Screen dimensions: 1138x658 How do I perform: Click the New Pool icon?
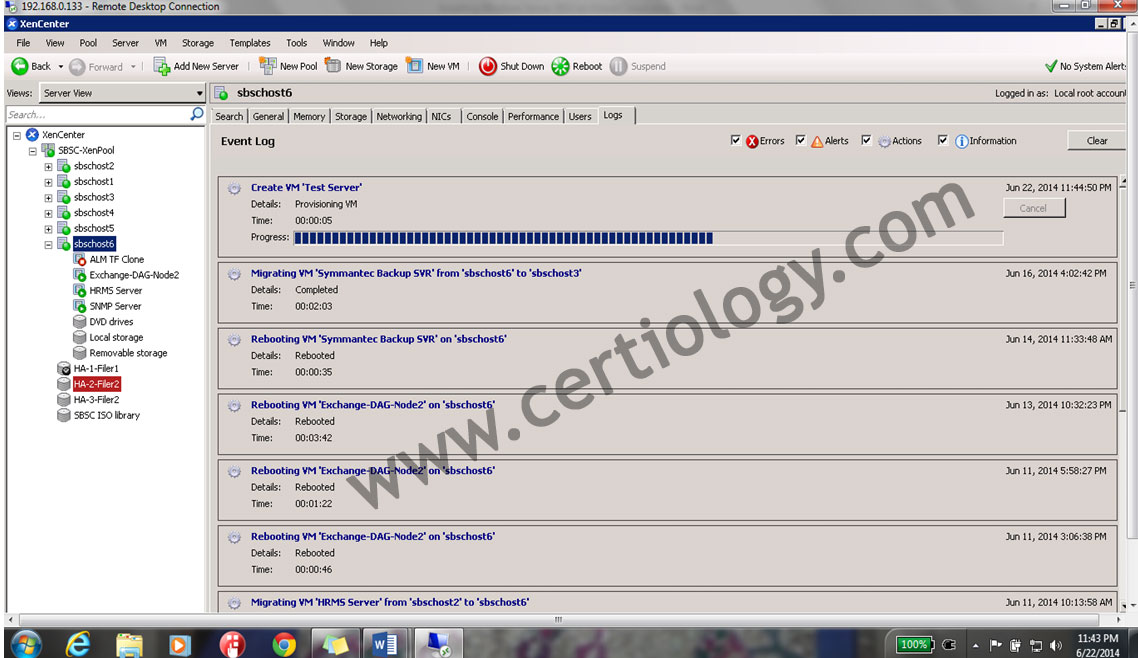point(268,66)
